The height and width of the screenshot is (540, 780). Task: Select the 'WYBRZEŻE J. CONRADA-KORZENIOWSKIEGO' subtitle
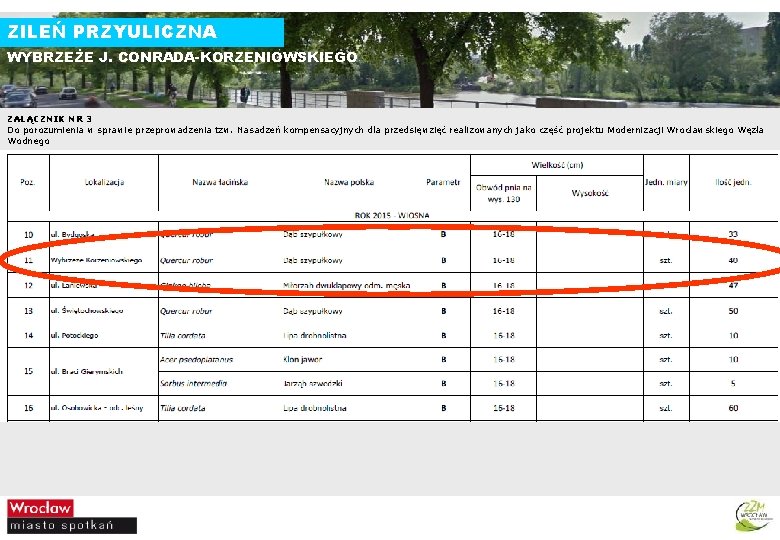(182, 57)
